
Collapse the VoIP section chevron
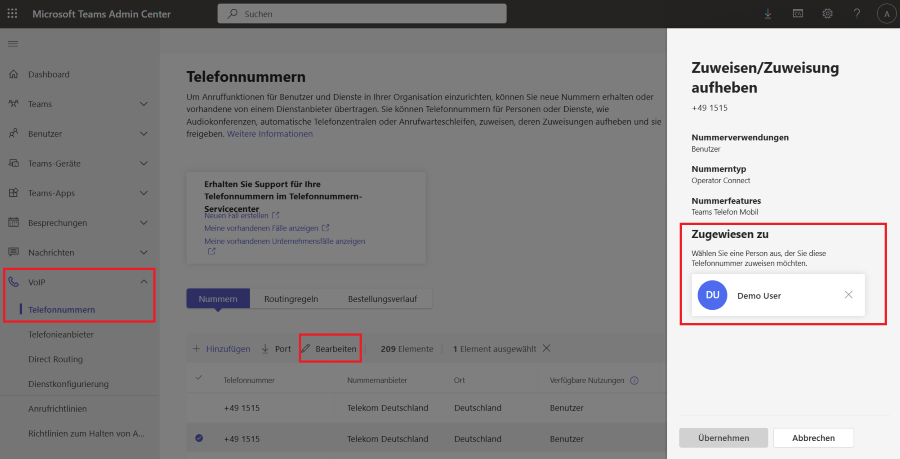click(x=143, y=282)
